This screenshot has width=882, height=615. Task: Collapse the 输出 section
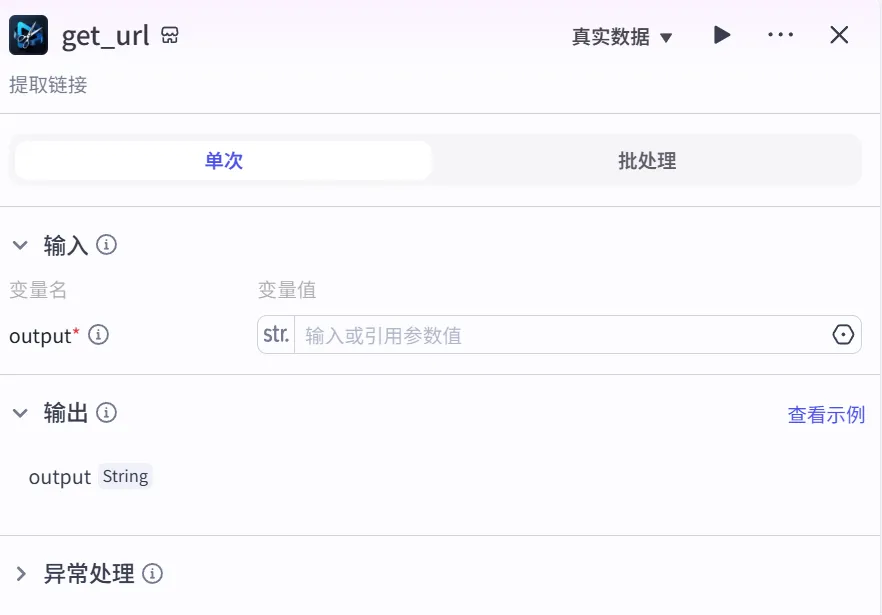coord(20,413)
